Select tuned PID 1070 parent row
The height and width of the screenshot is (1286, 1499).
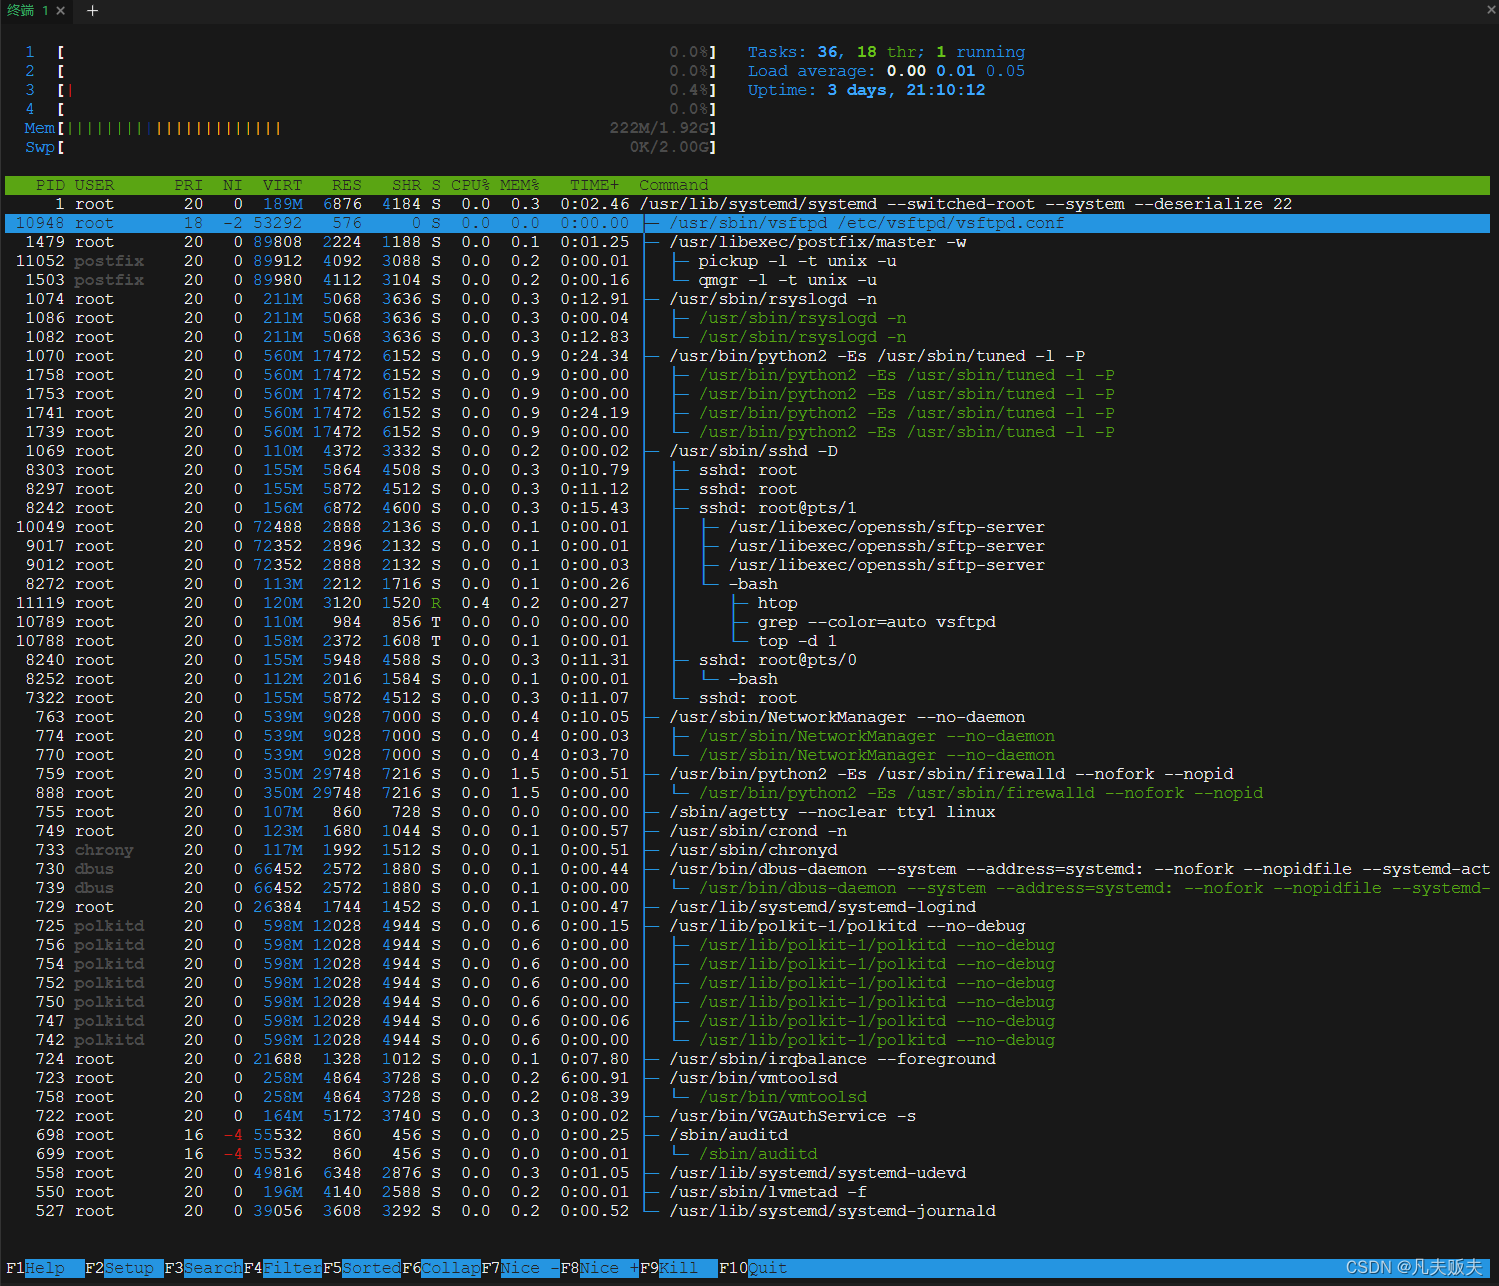click(747, 356)
